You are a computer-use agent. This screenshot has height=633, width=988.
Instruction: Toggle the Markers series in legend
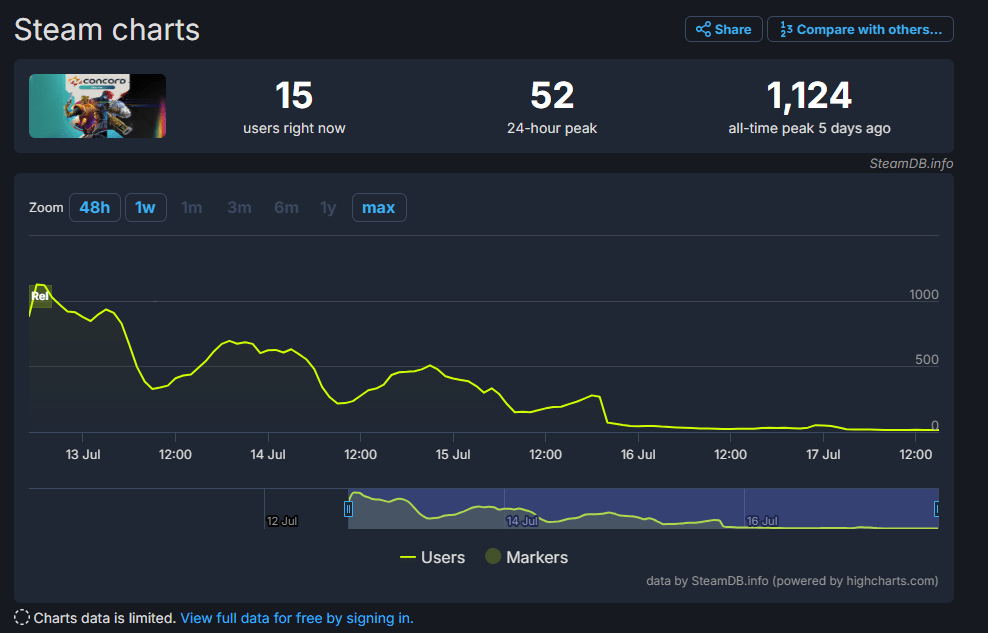[527, 557]
